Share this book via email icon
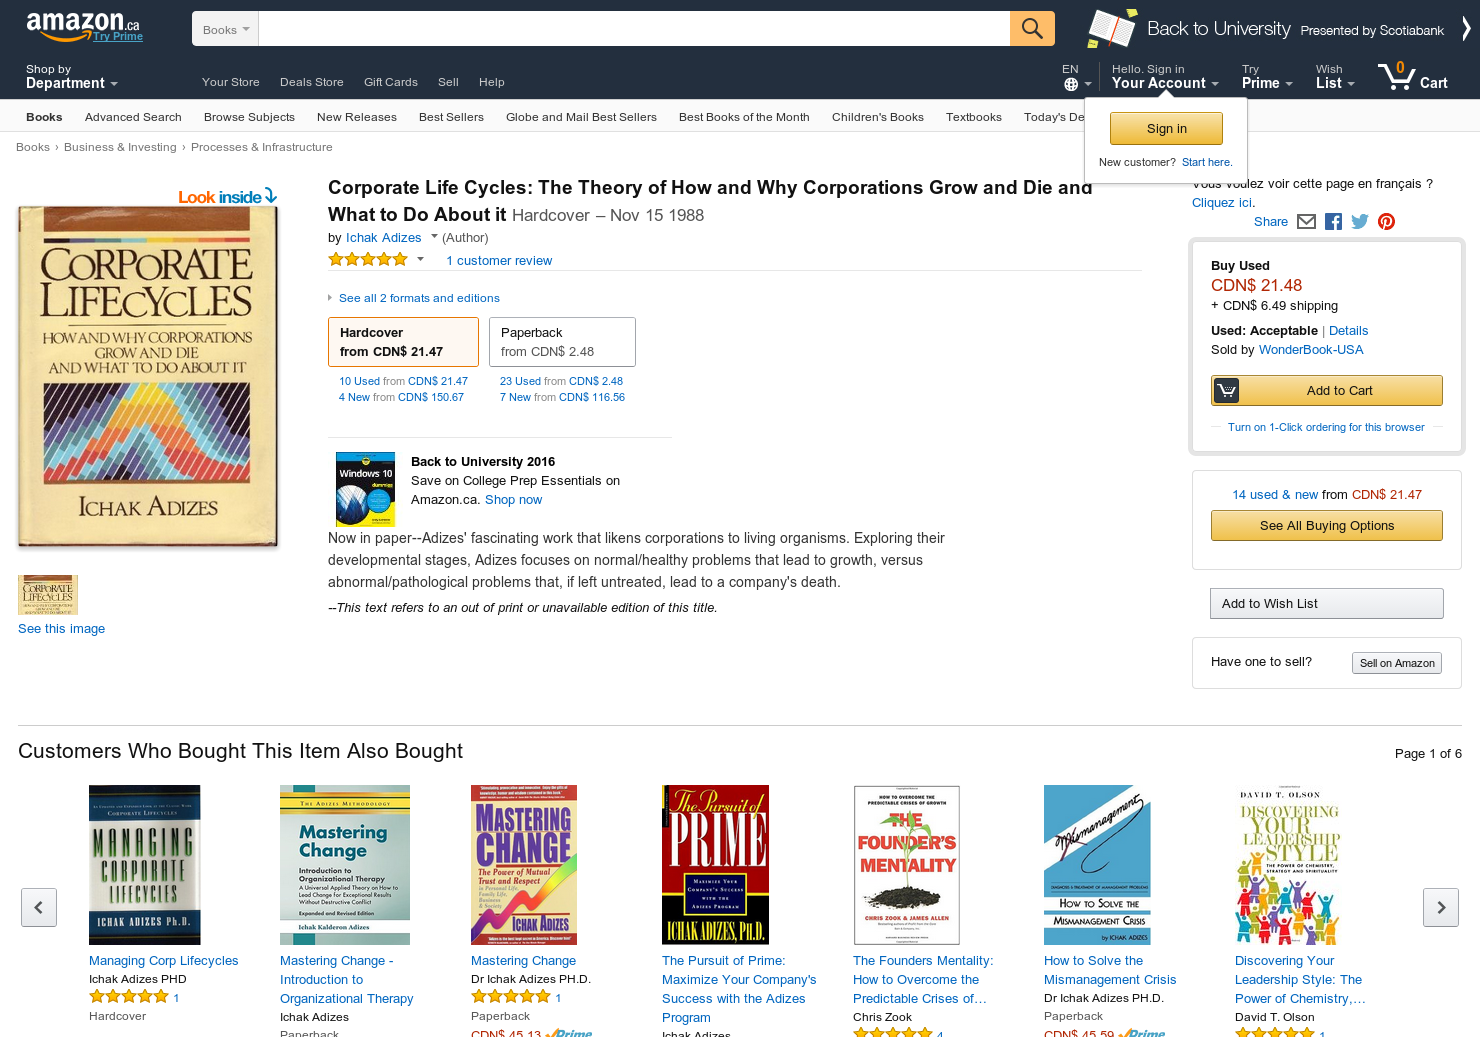The width and height of the screenshot is (1480, 1037). [x=1306, y=222]
